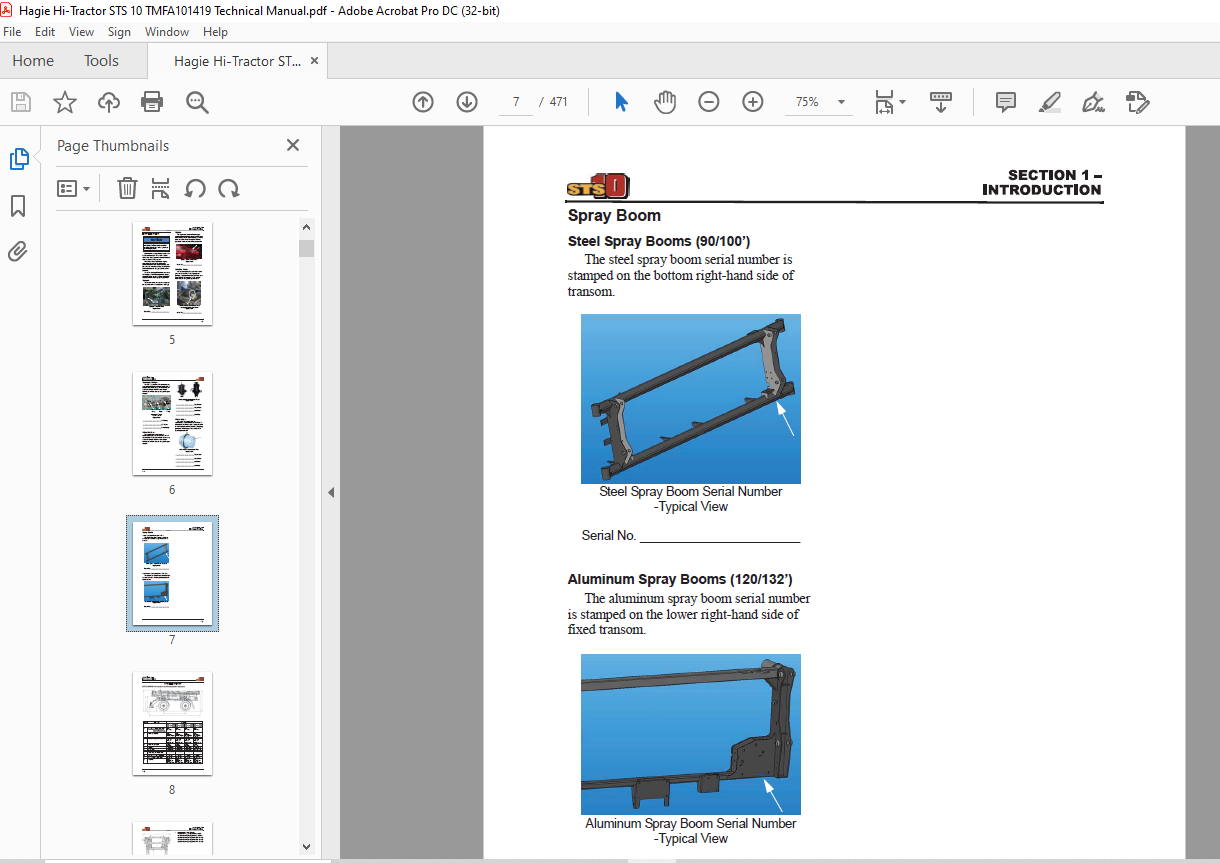
Task: Select page 8 thumbnail
Action: coord(172,723)
